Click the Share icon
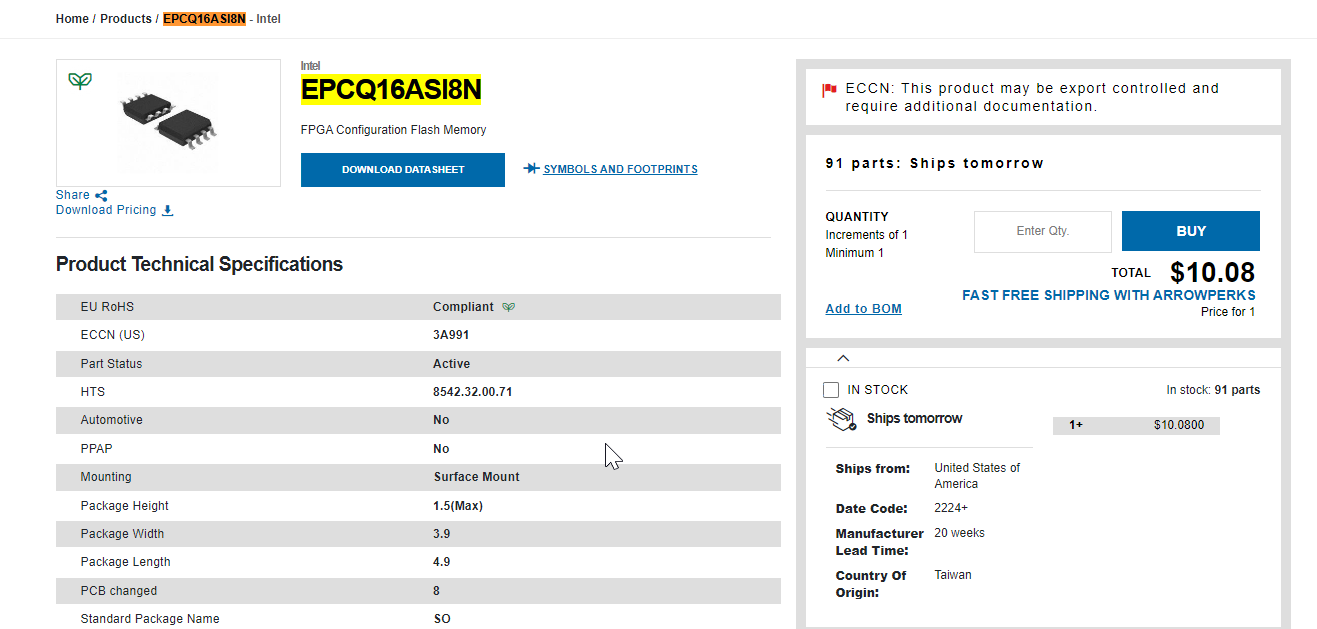 (101, 196)
